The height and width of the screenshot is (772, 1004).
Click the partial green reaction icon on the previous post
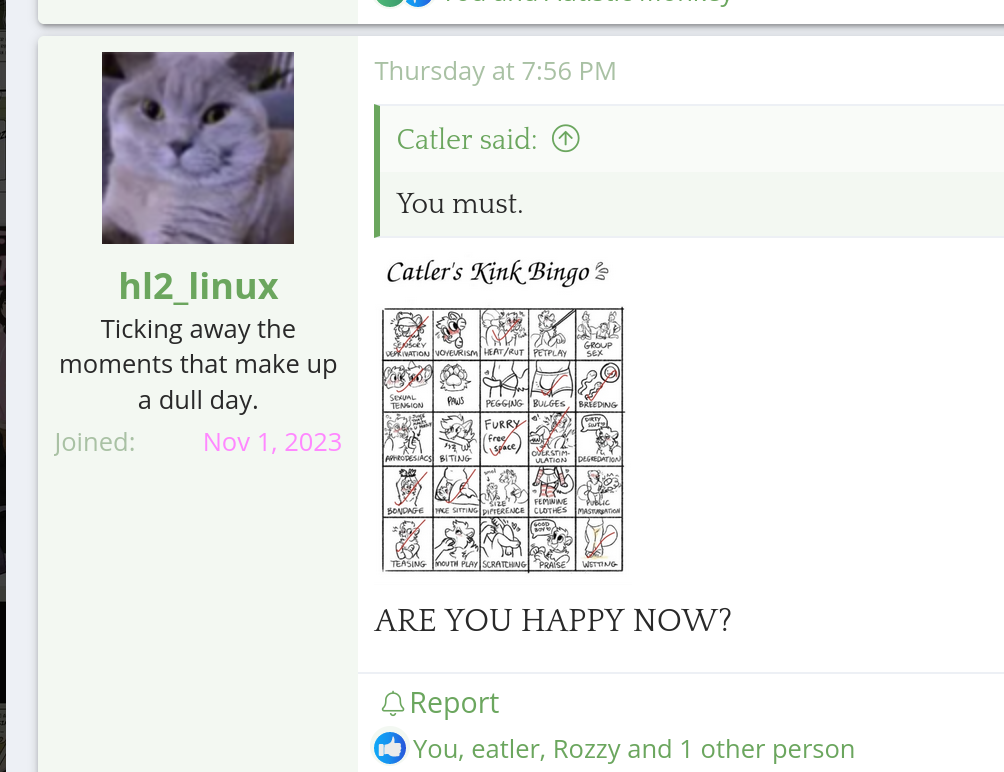389,3
